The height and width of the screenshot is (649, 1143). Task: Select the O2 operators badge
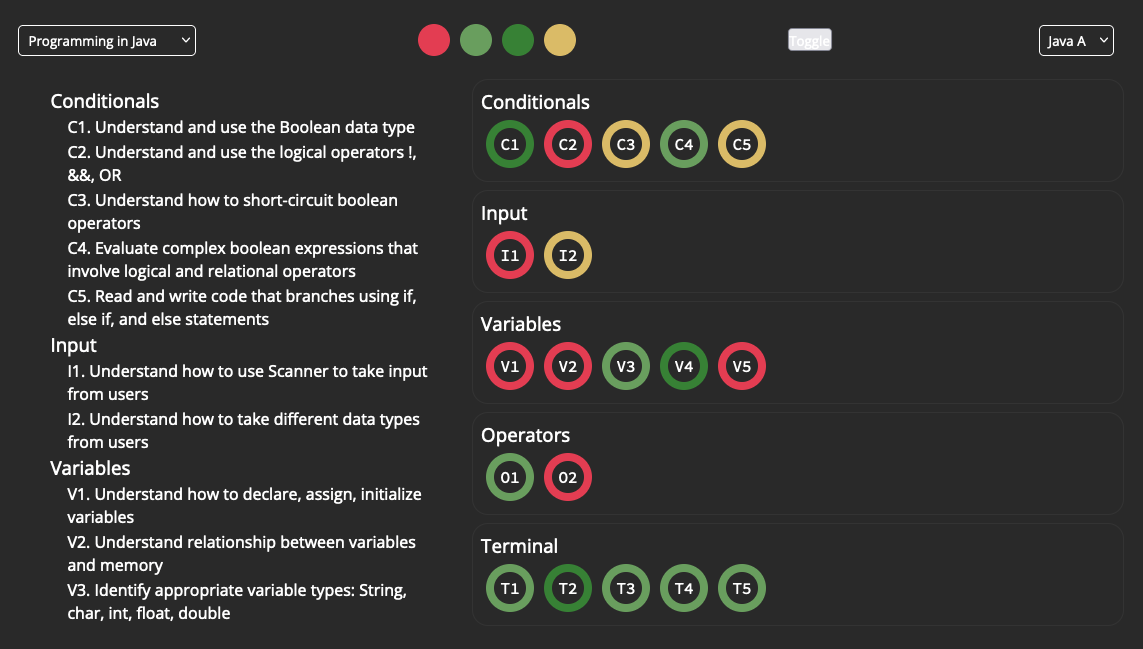(568, 478)
